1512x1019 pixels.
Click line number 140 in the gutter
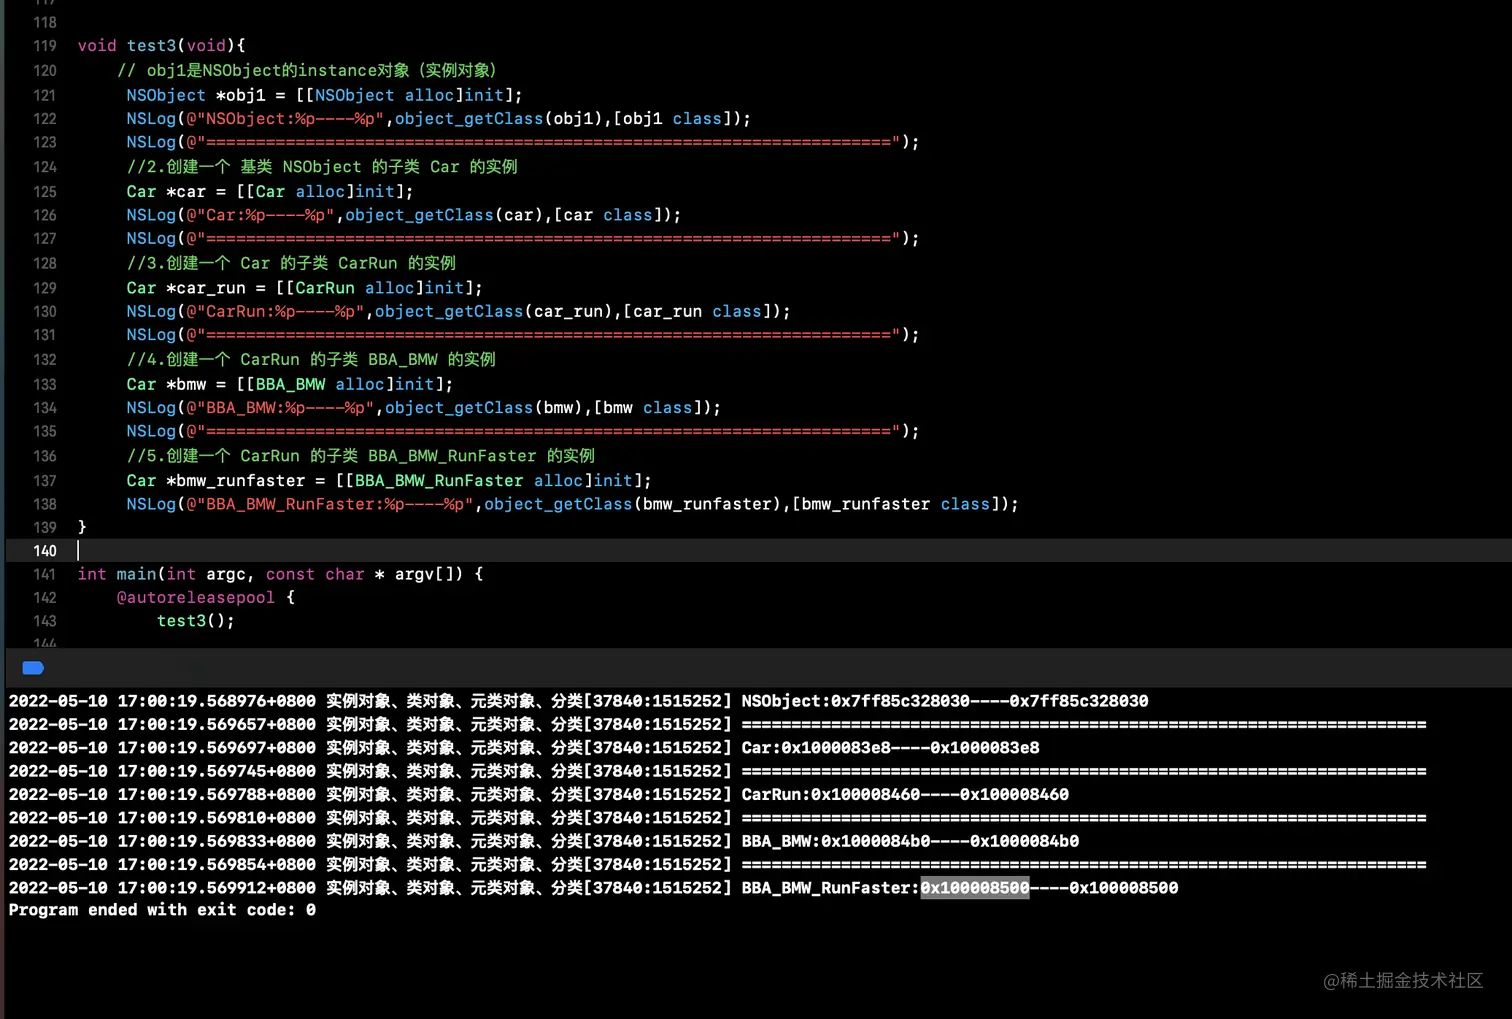(x=45, y=551)
